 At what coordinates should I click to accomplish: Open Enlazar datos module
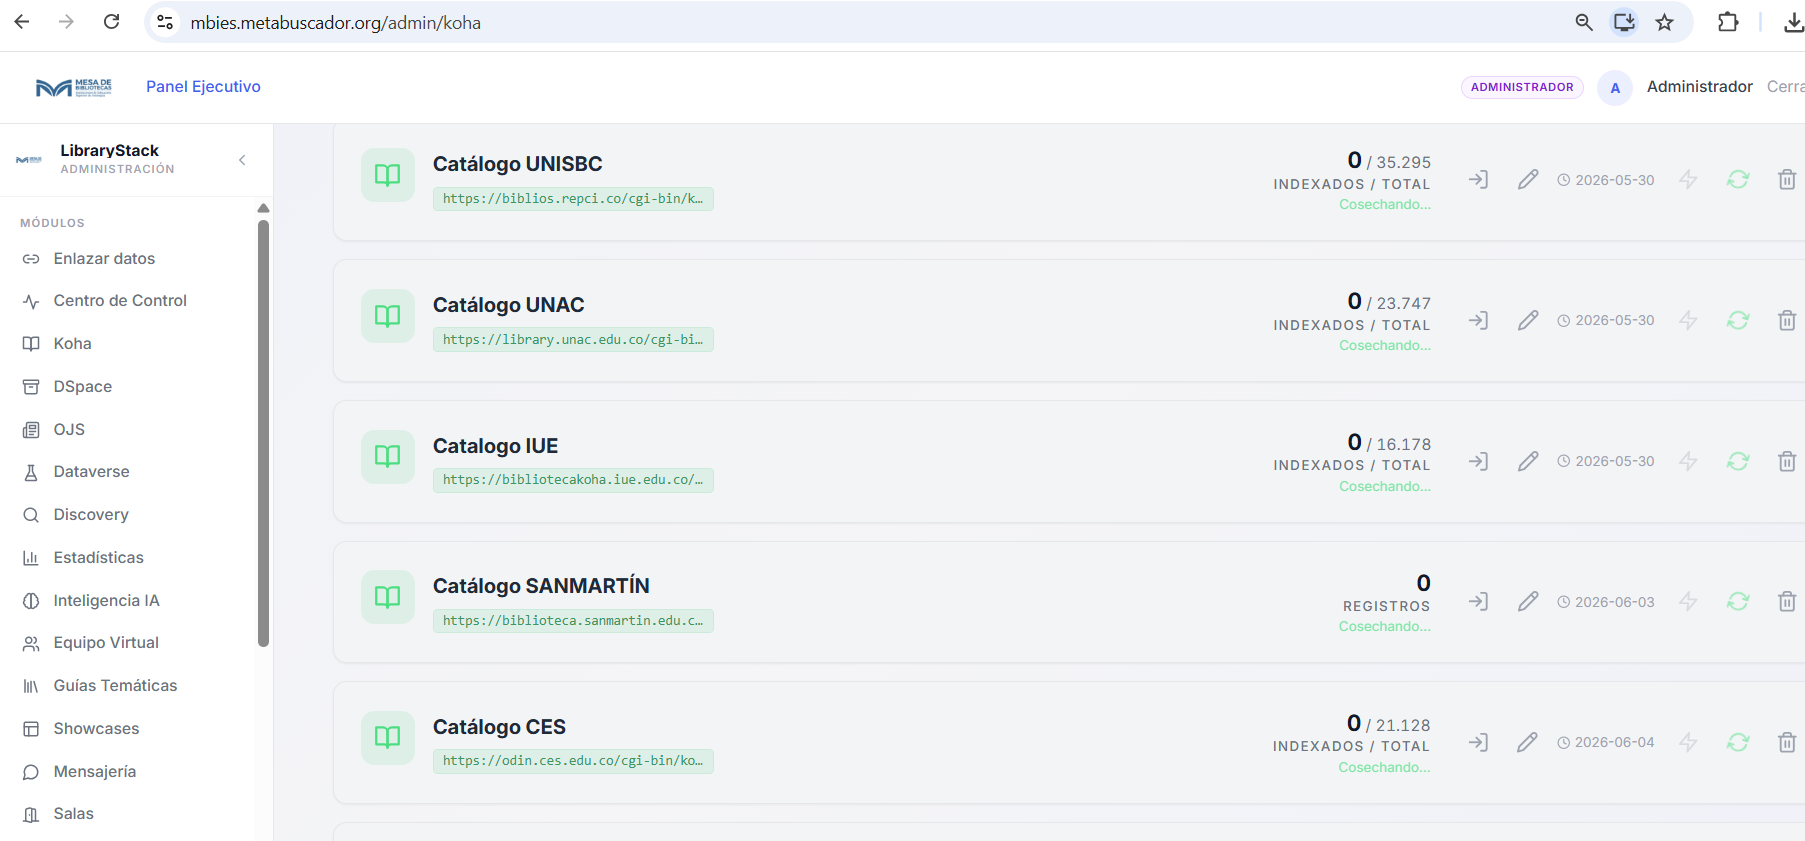[x=104, y=259]
